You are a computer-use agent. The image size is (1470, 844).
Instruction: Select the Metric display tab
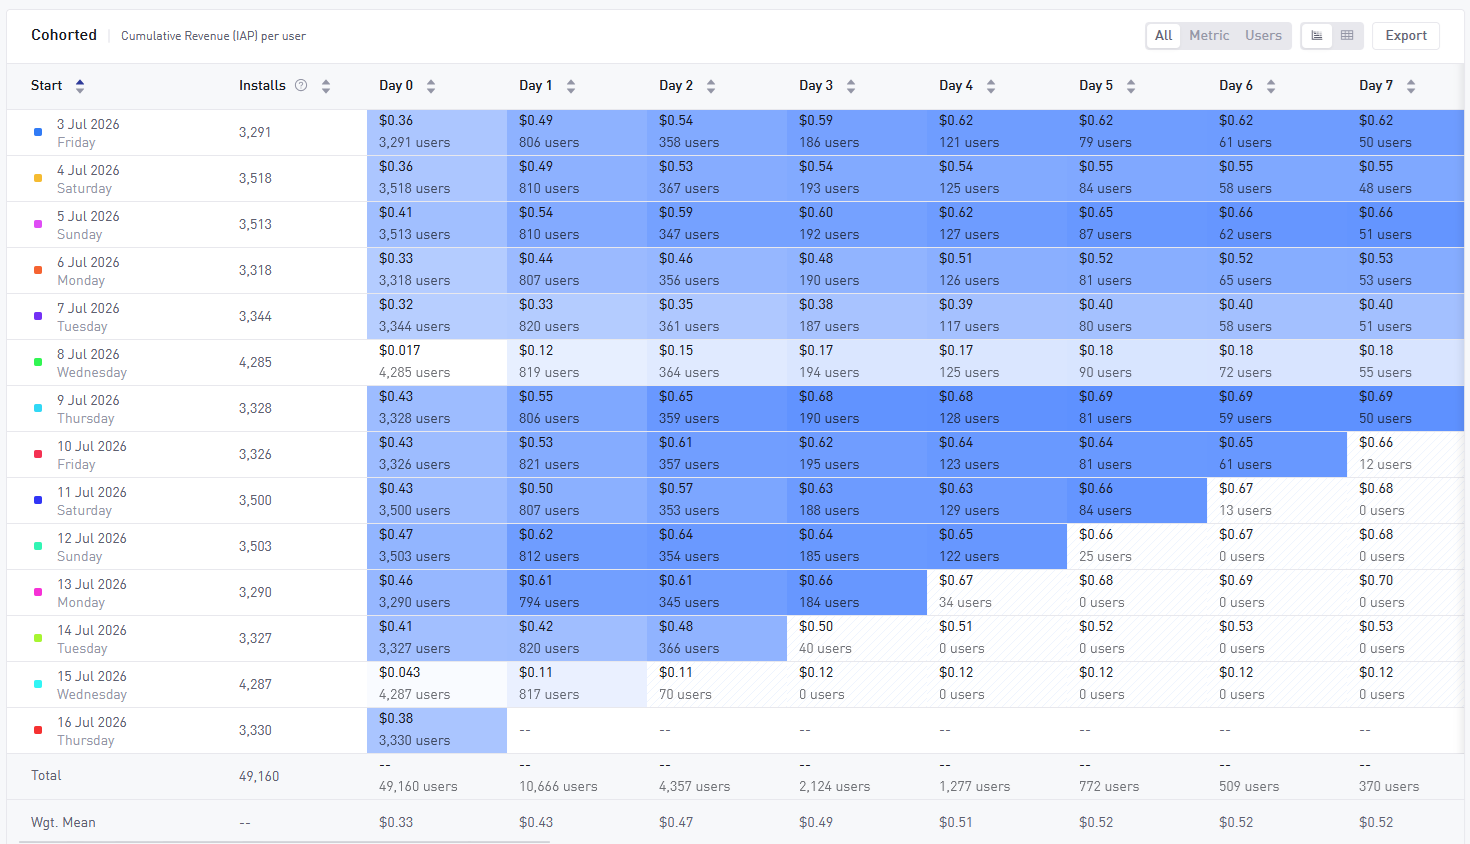click(1209, 36)
